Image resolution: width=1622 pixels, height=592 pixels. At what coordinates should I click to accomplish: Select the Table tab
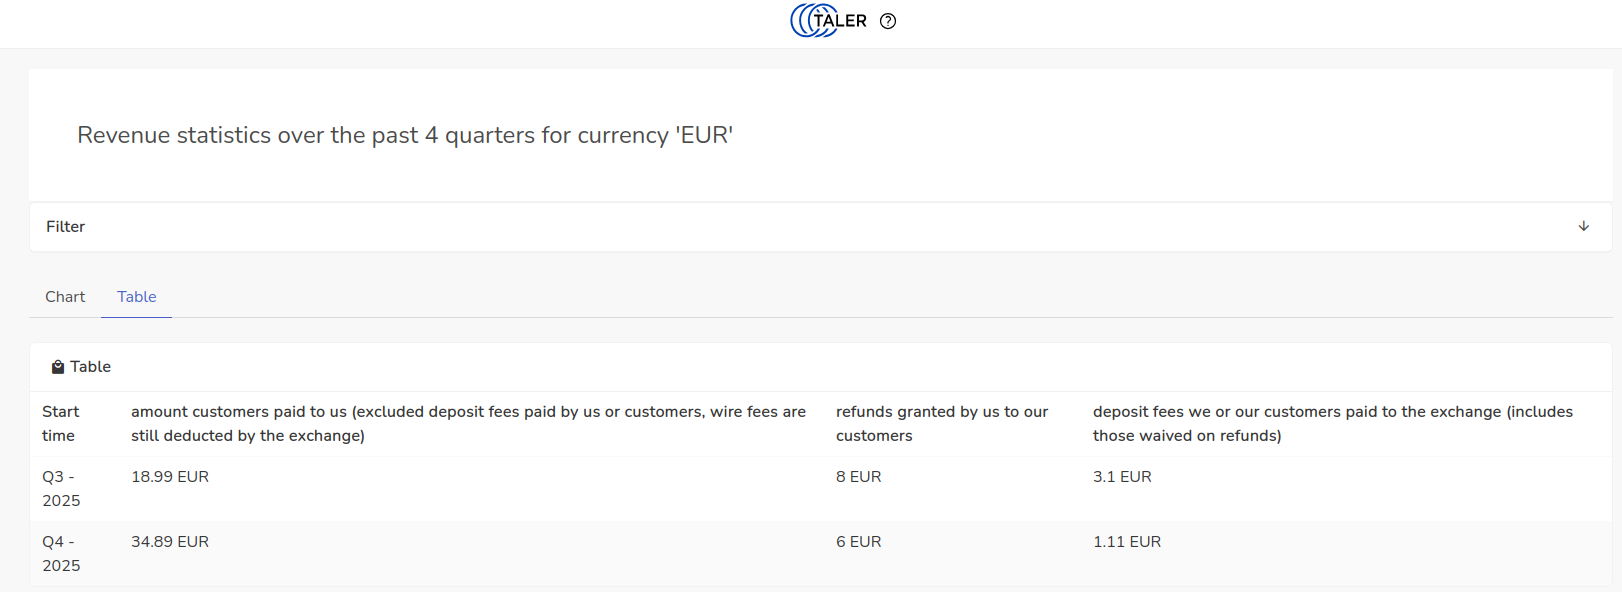coord(137,297)
